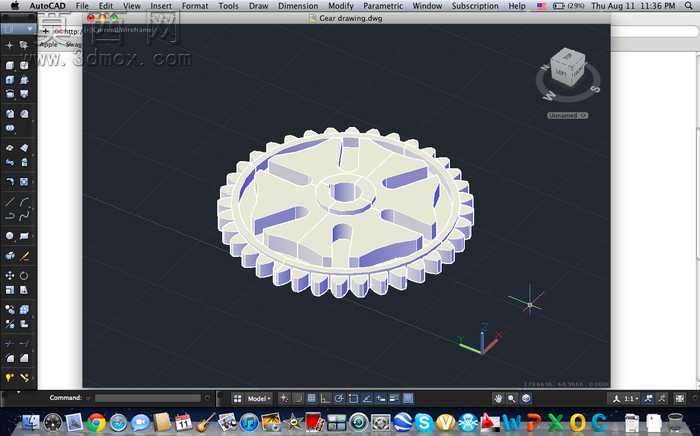Click the W compass letter on ViewCube ring

click(x=550, y=96)
